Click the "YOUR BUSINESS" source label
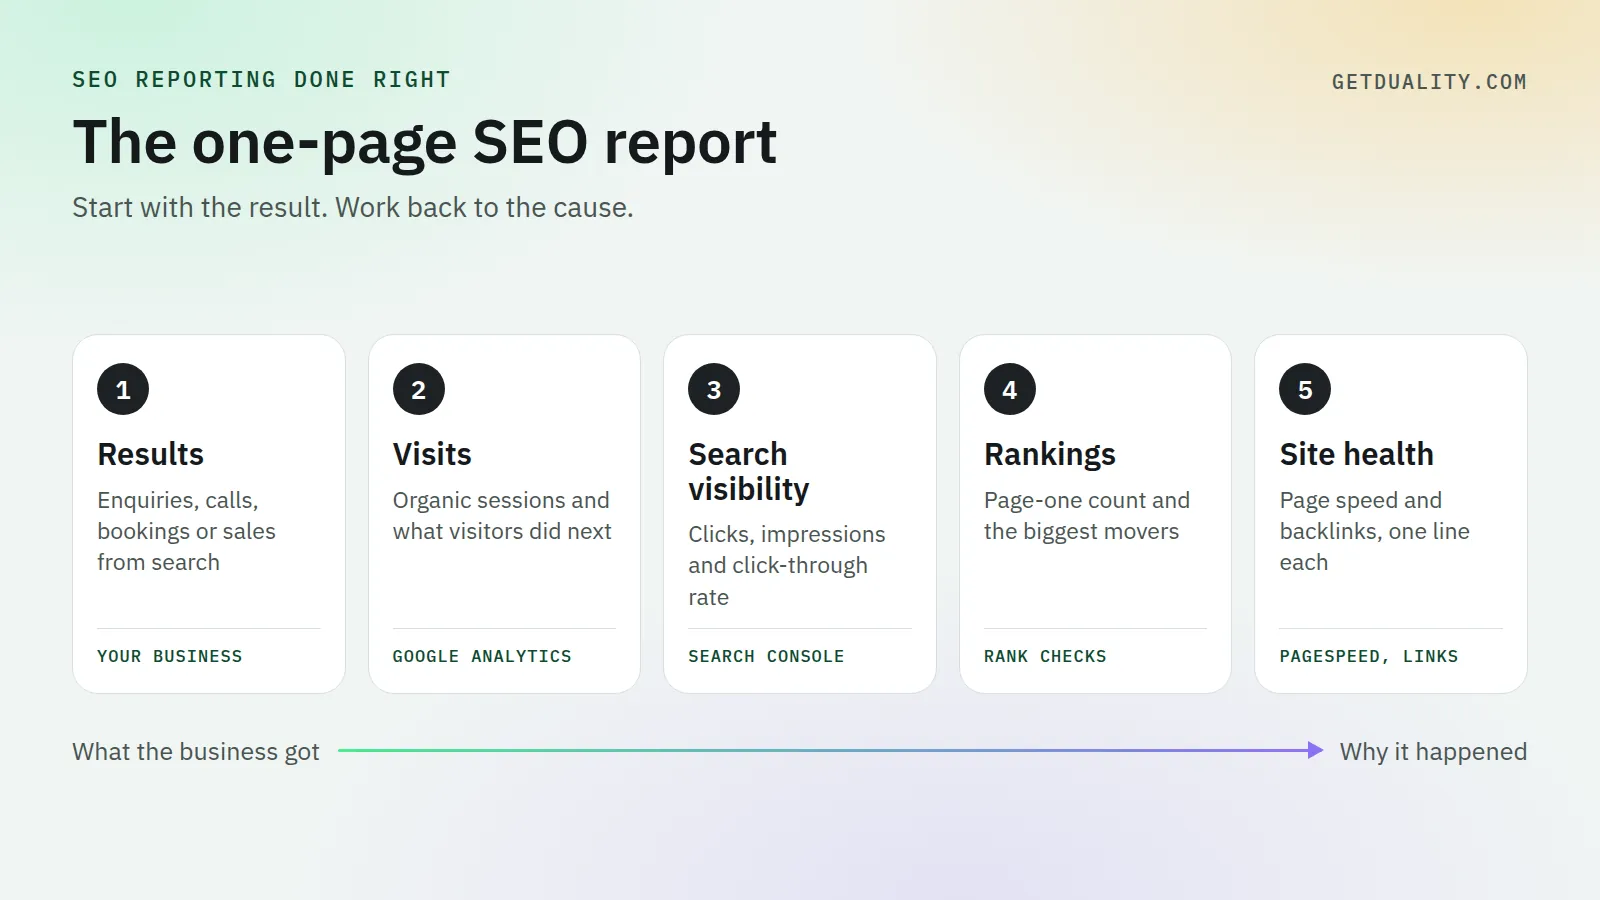This screenshot has height=900, width=1600. 170,656
